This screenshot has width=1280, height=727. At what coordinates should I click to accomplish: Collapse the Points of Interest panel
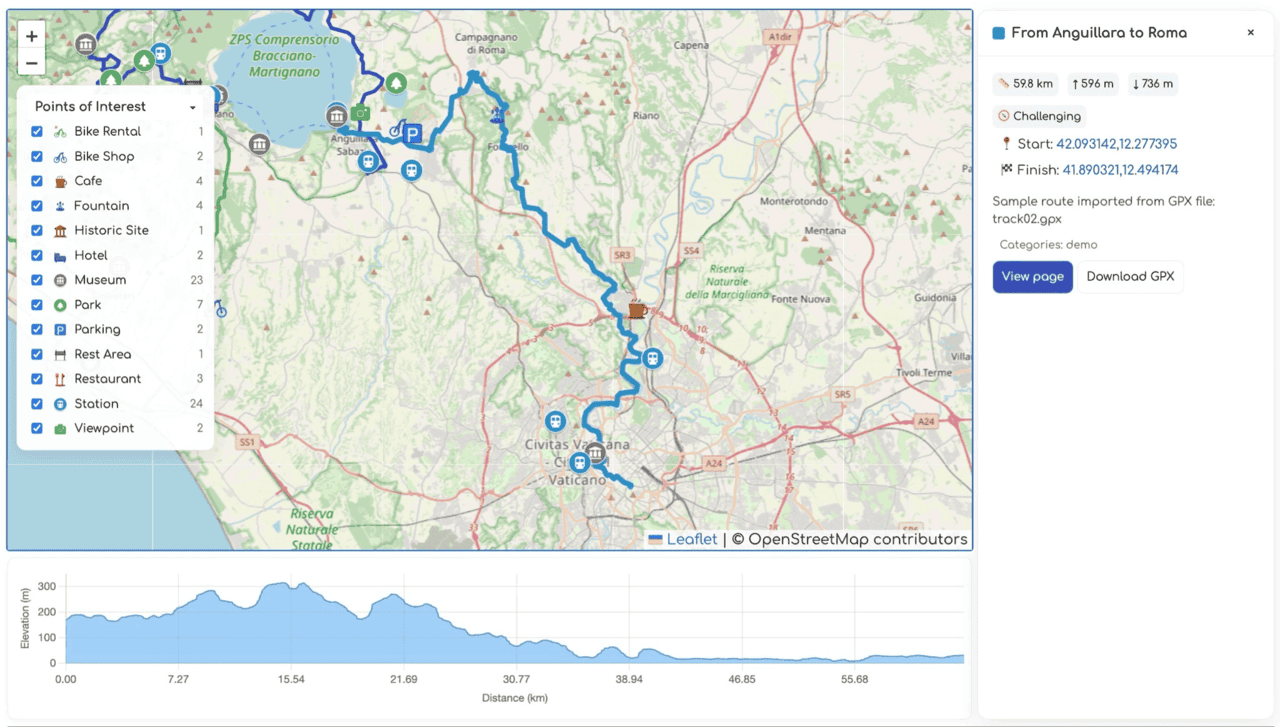[x=192, y=106]
